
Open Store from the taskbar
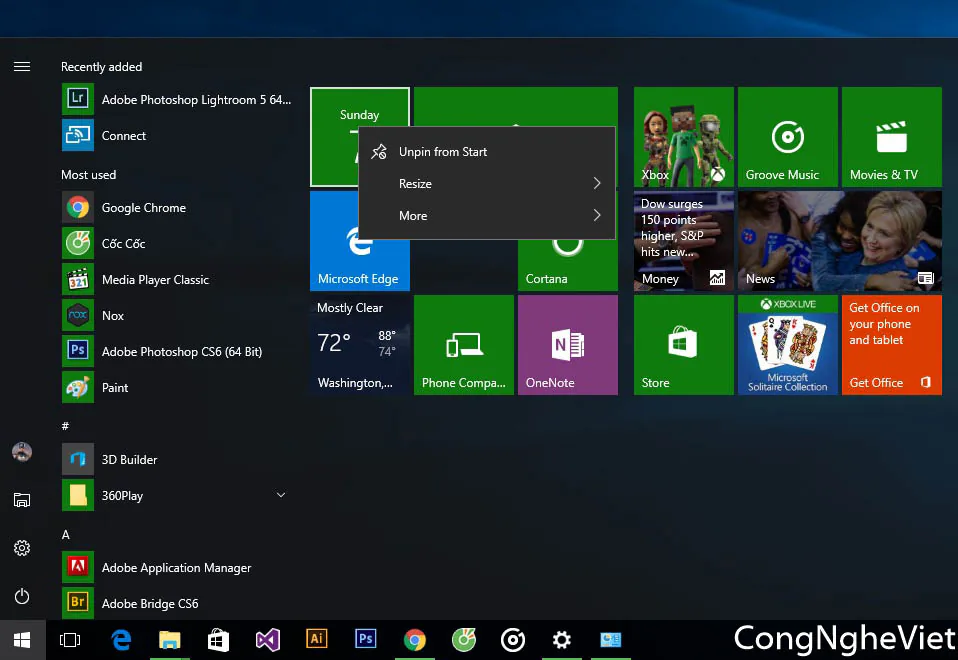219,640
